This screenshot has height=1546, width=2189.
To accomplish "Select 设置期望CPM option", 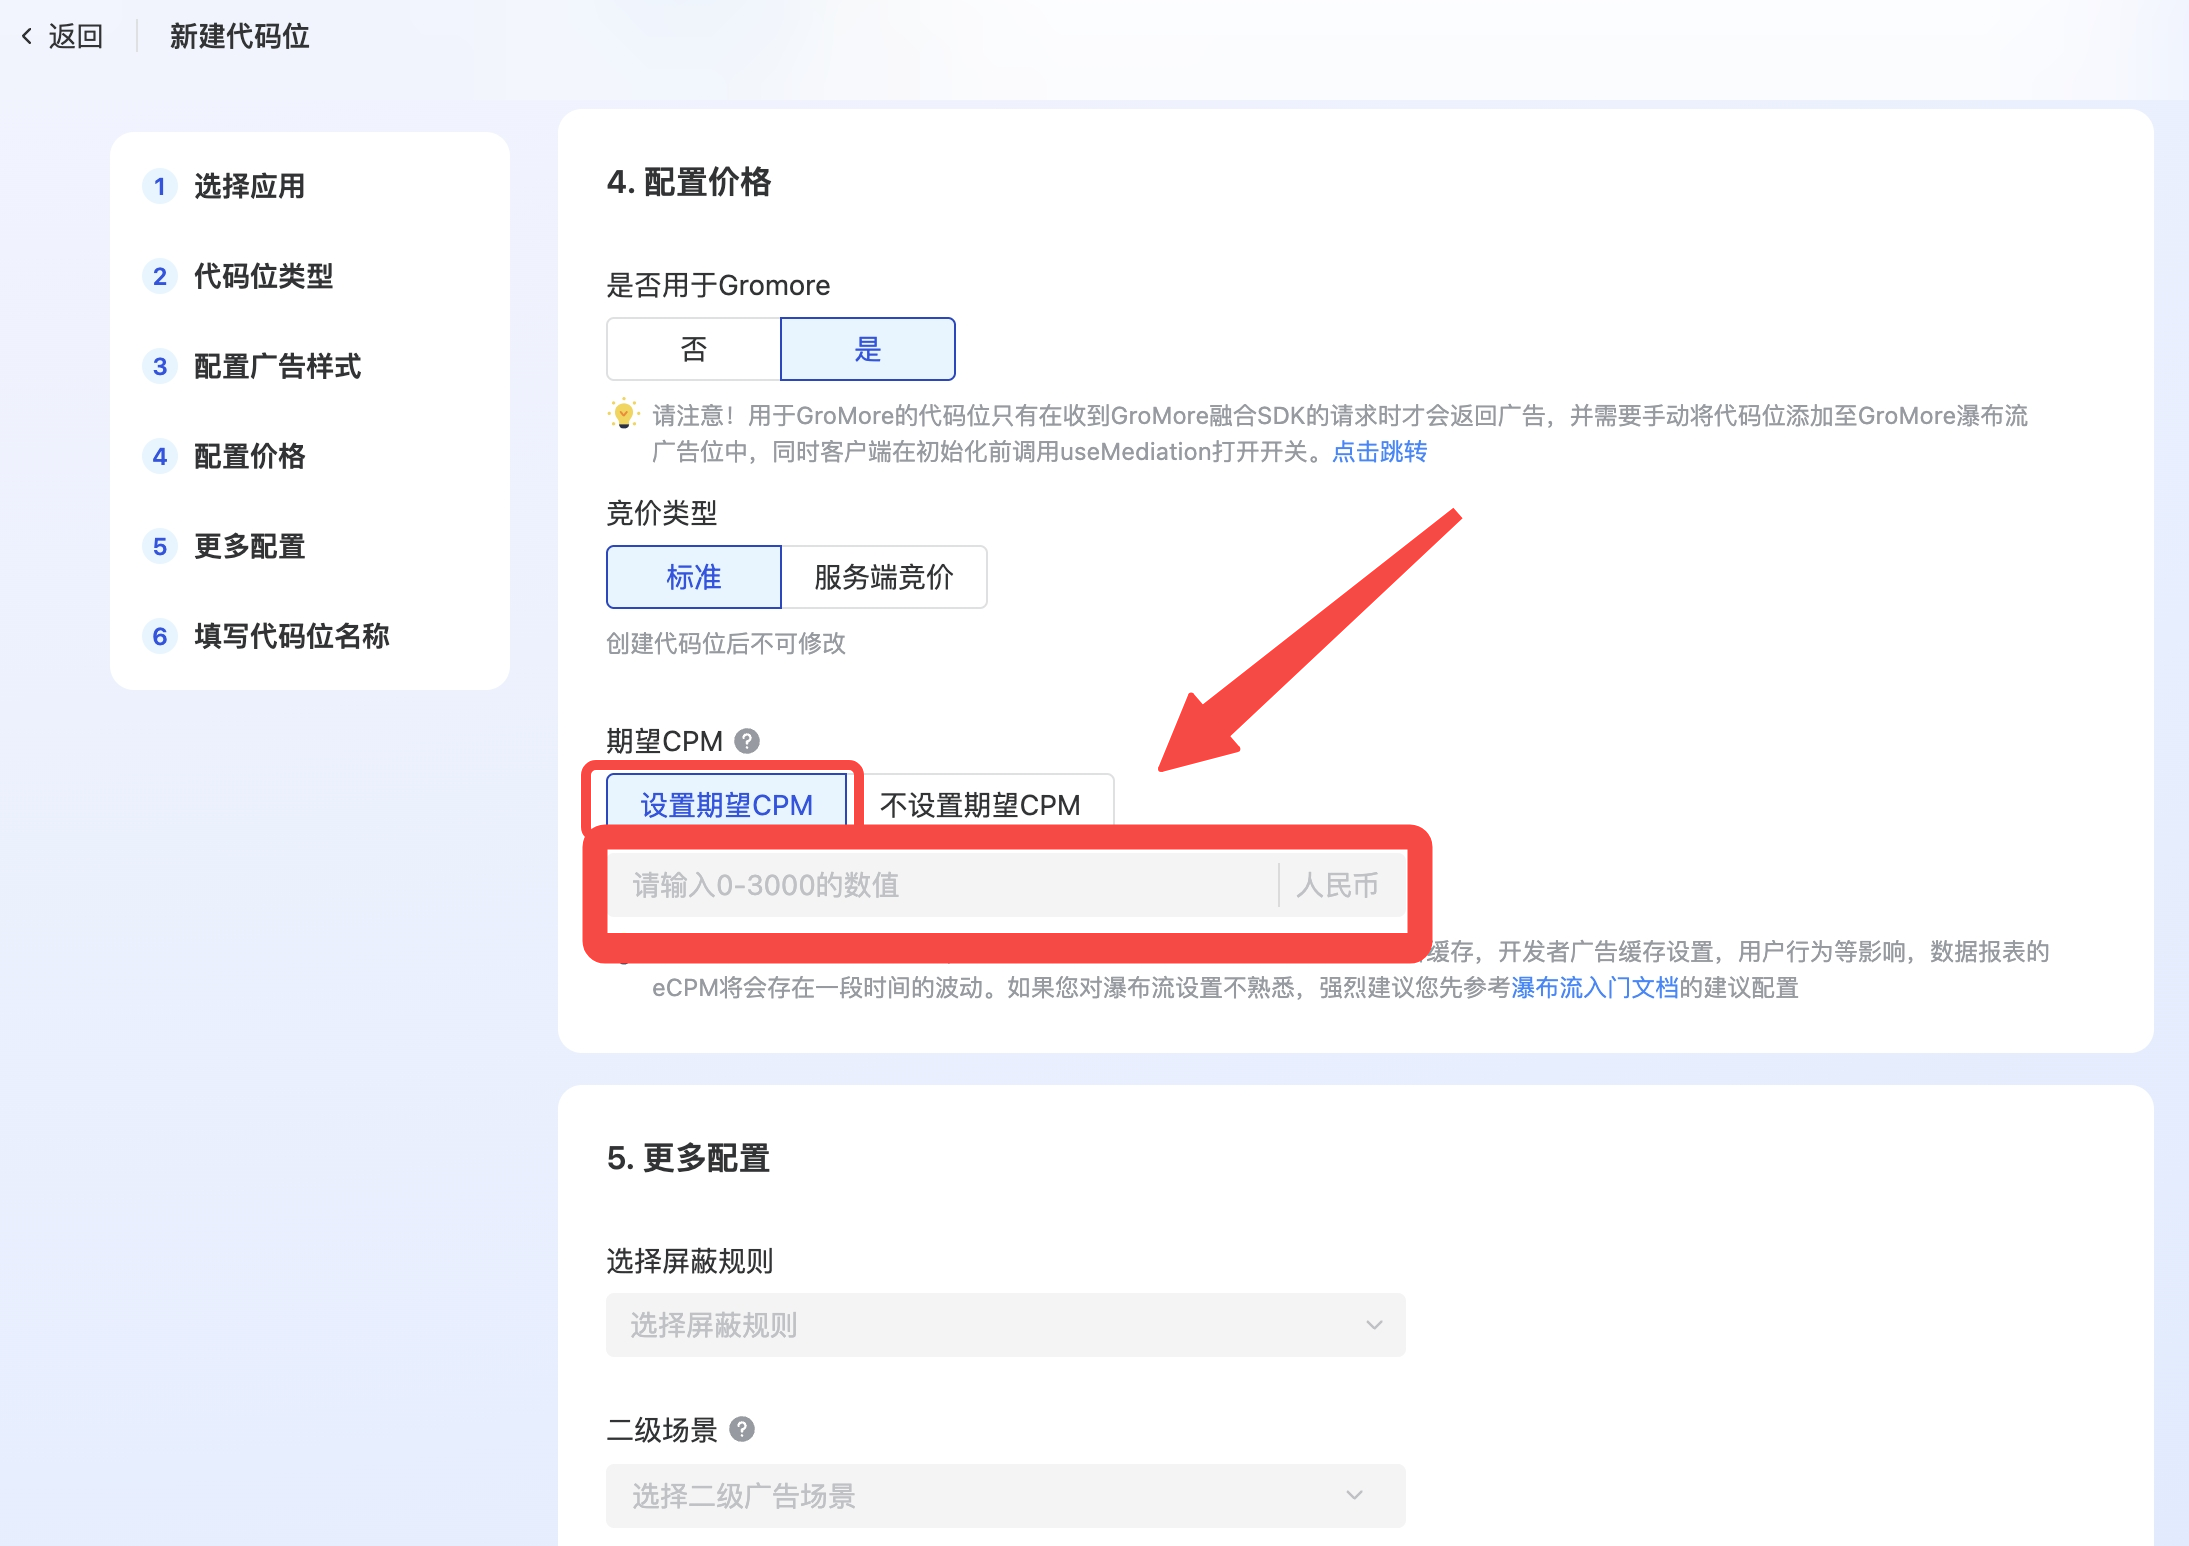I will [726, 804].
